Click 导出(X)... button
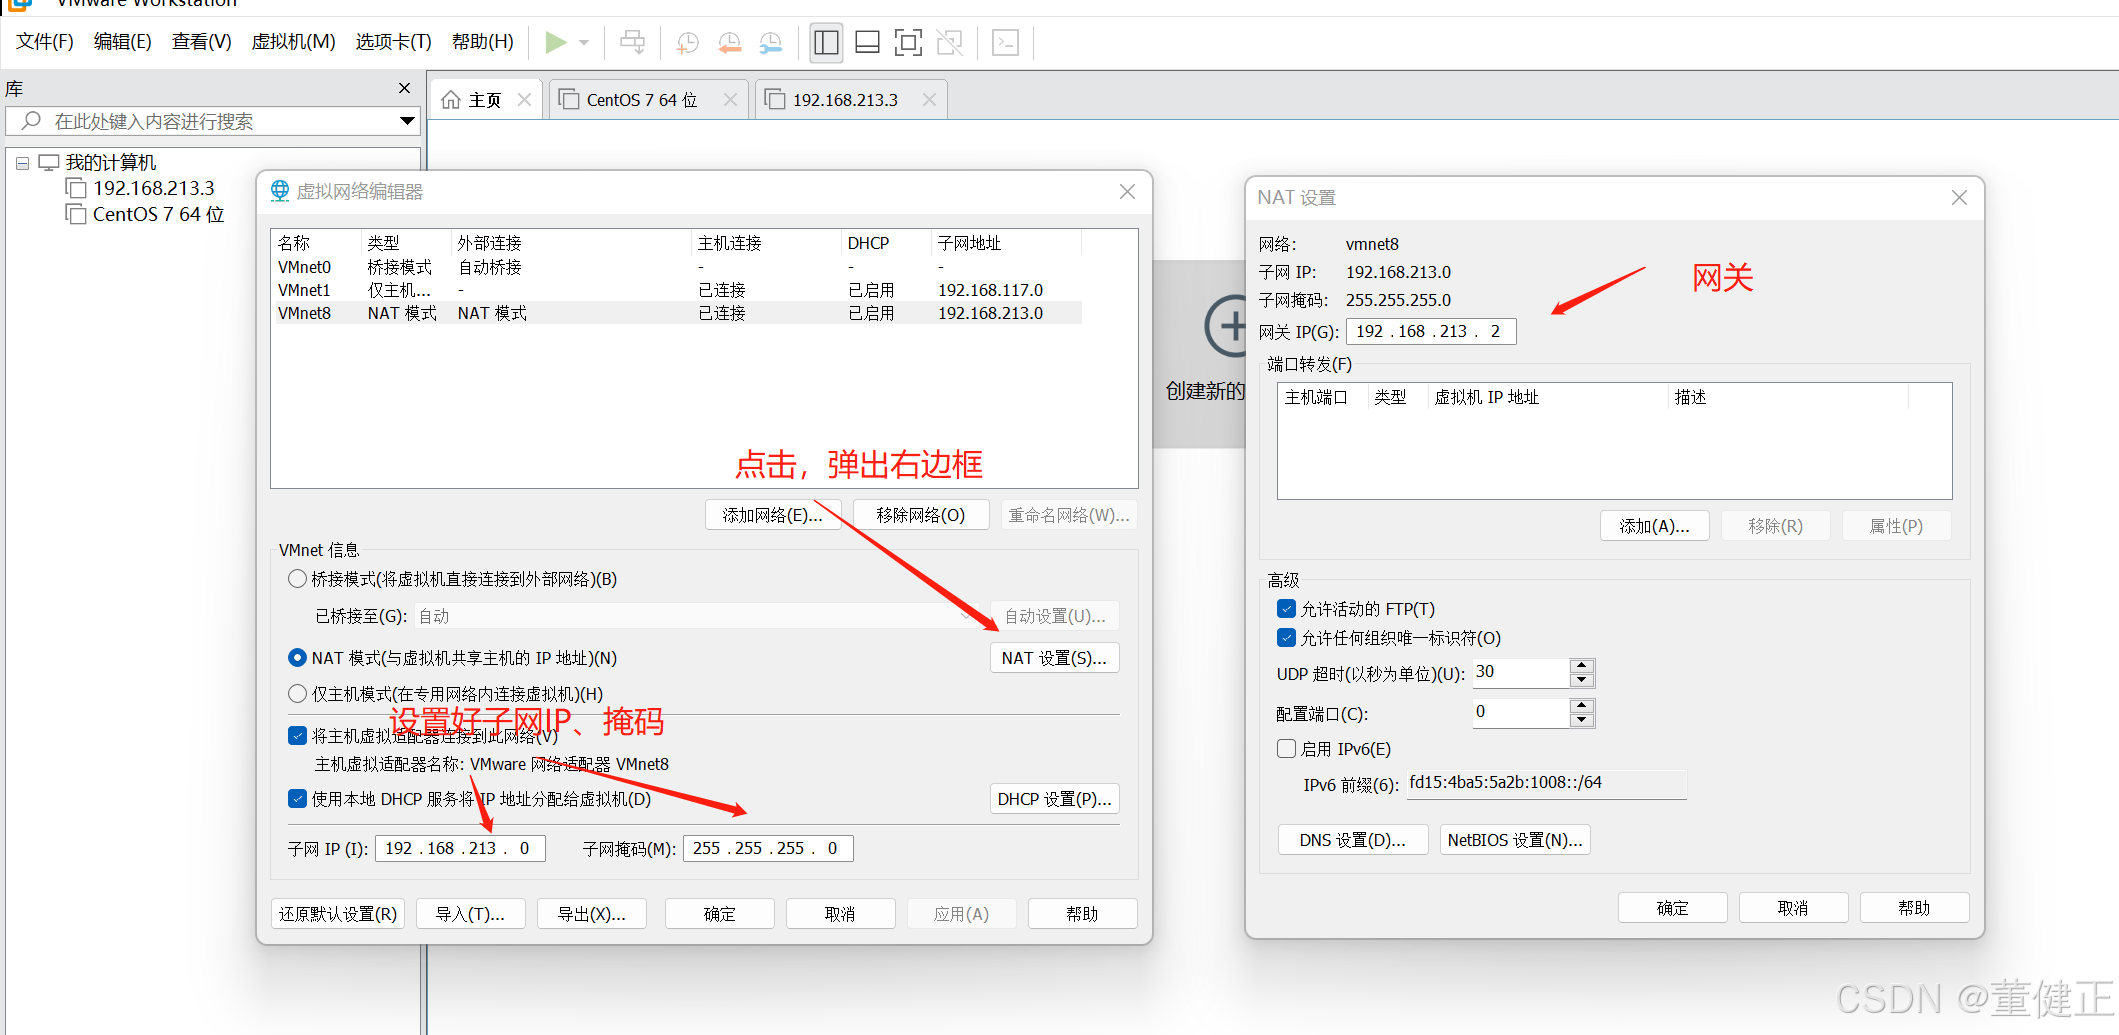The image size is (2119, 1035). pos(591,914)
